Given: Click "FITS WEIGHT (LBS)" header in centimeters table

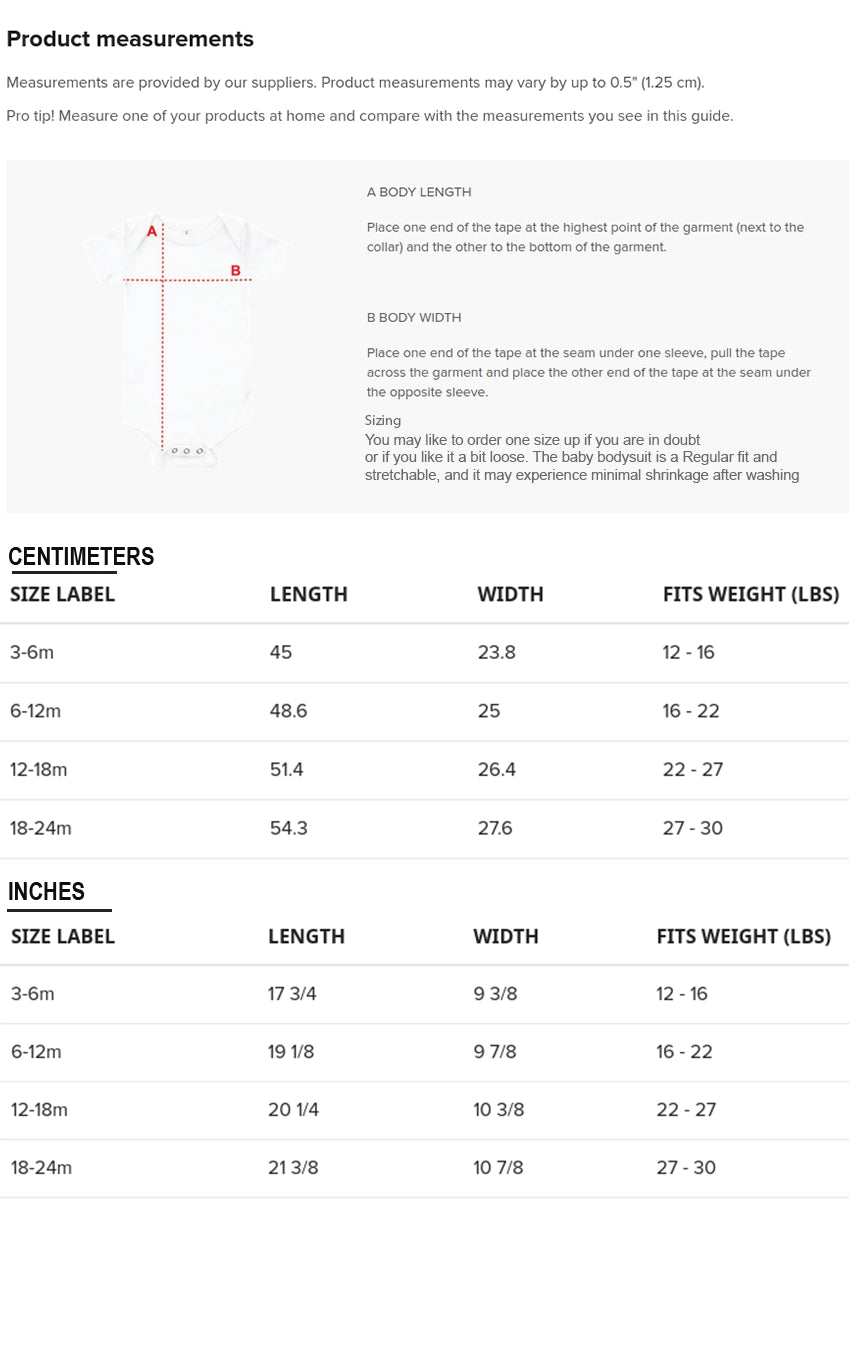Looking at the screenshot, I should [x=750, y=594].
